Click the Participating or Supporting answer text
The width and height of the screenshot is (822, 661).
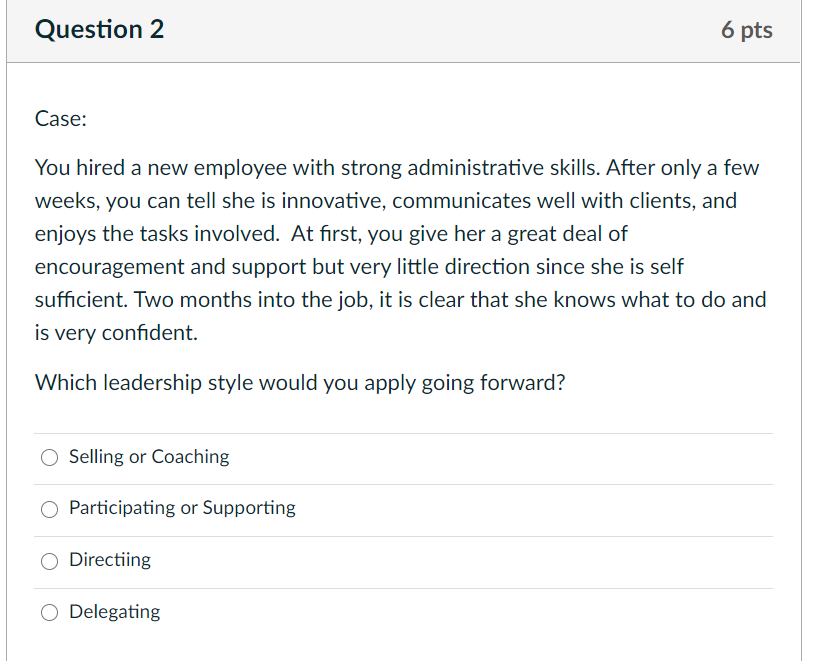click(x=182, y=509)
